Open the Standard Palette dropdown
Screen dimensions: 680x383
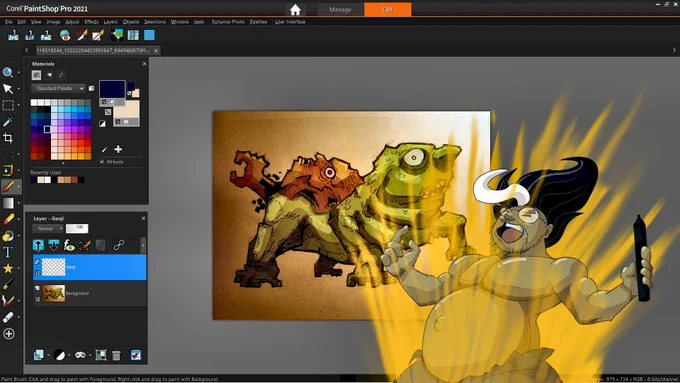coord(59,88)
